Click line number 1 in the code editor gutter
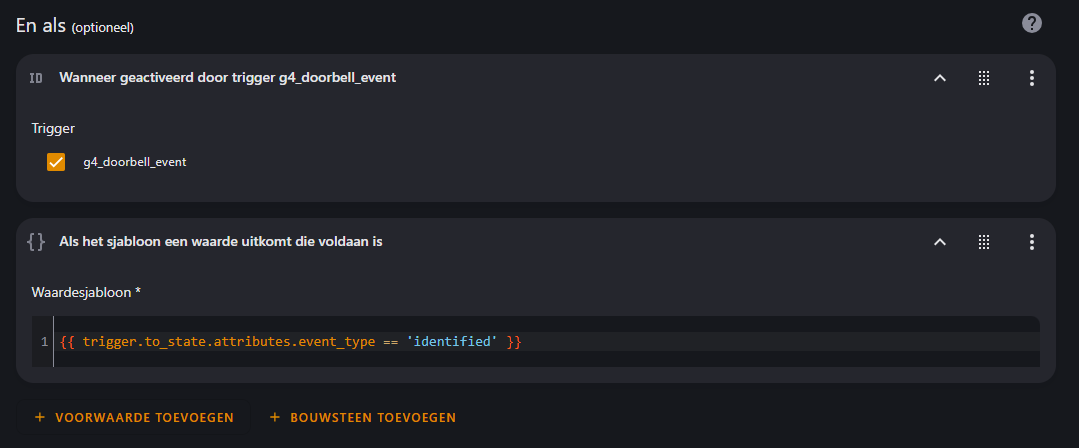Screen dimensions: 1079x448 click(44, 342)
